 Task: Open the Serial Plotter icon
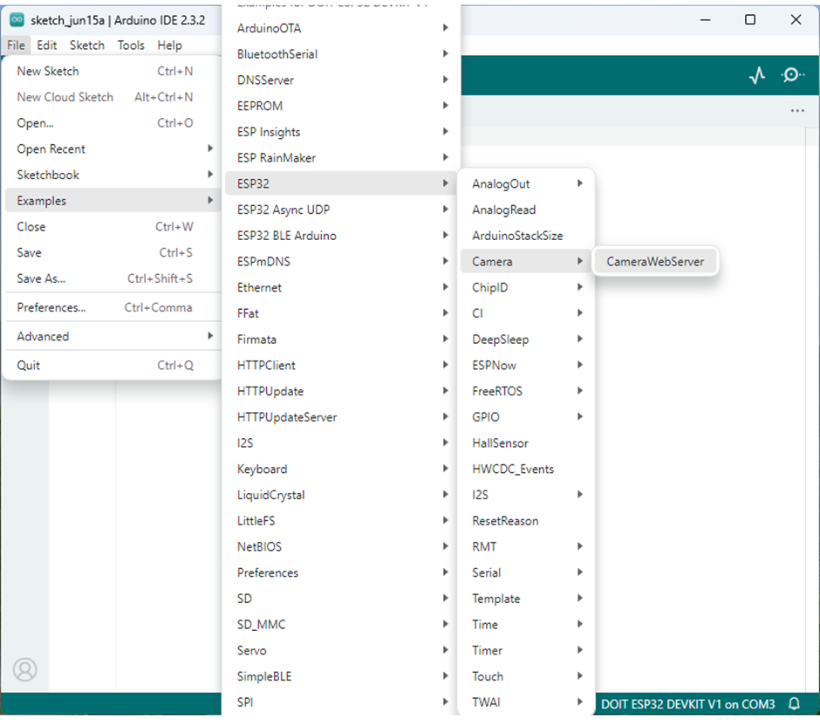point(757,75)
